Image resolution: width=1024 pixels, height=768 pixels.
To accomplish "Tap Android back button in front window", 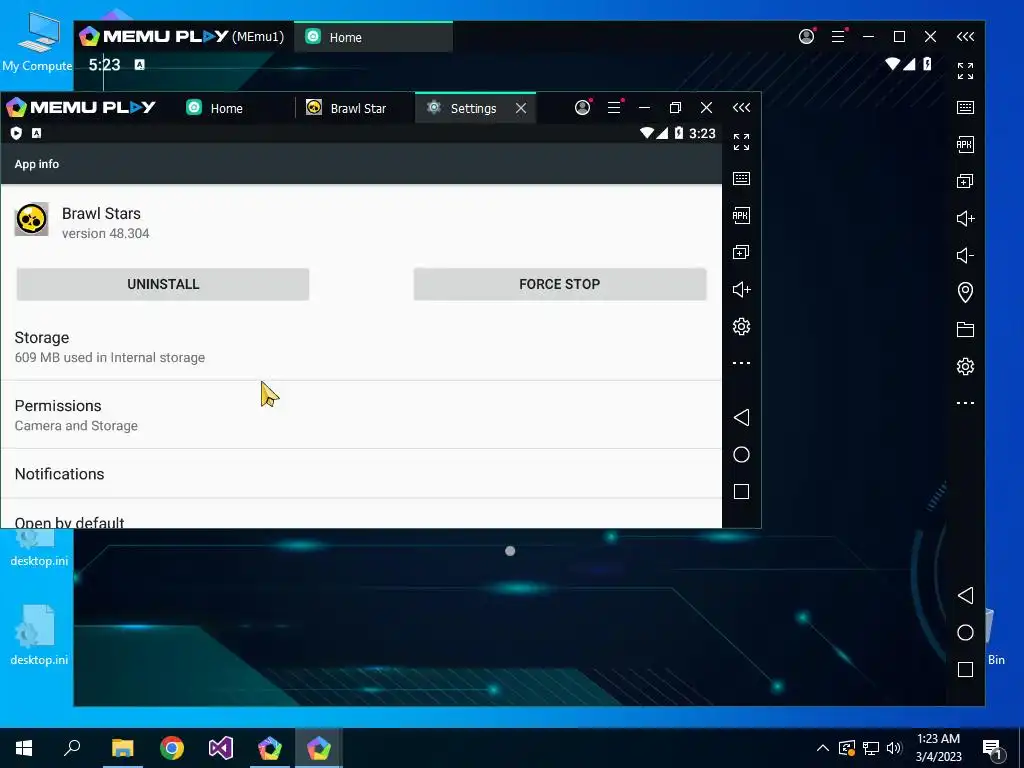I will pyautogui.click(x=741, y=417).
